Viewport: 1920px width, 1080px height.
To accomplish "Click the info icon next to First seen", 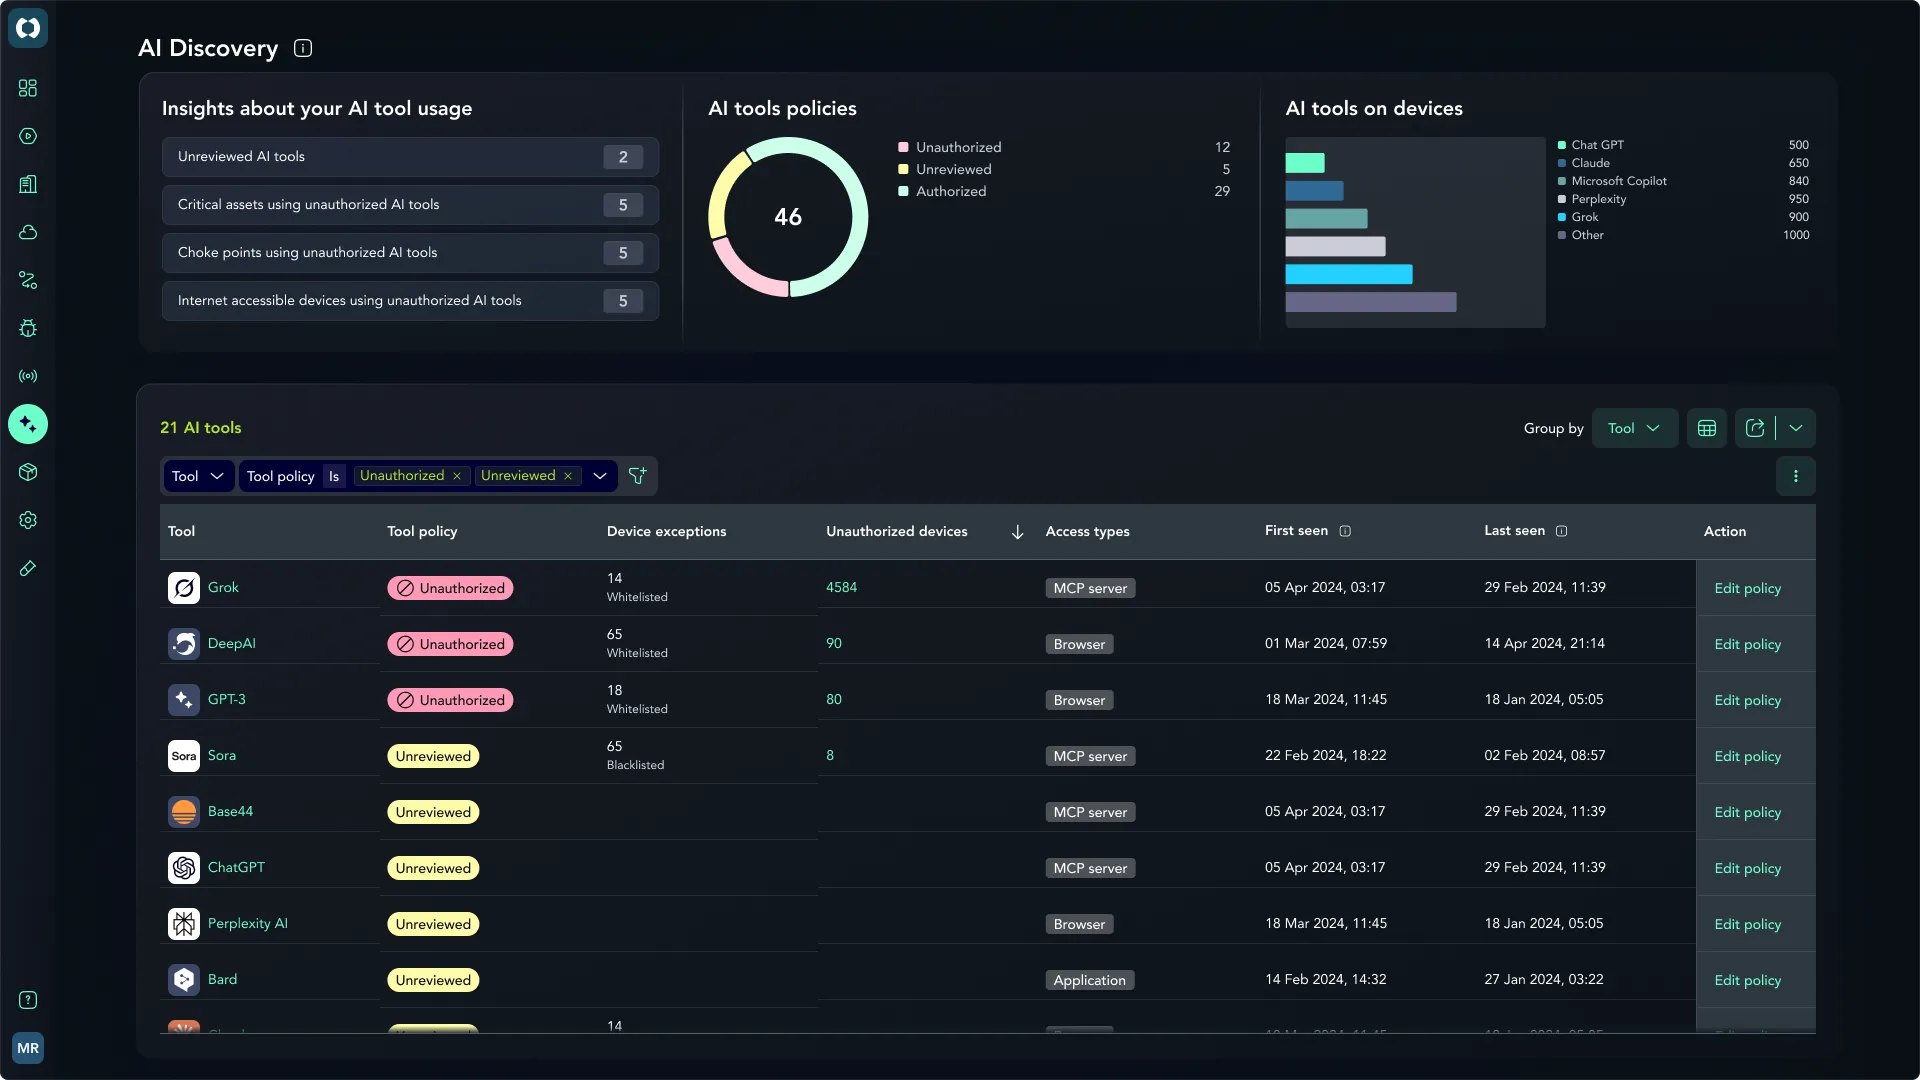I will pos(1345,531).
